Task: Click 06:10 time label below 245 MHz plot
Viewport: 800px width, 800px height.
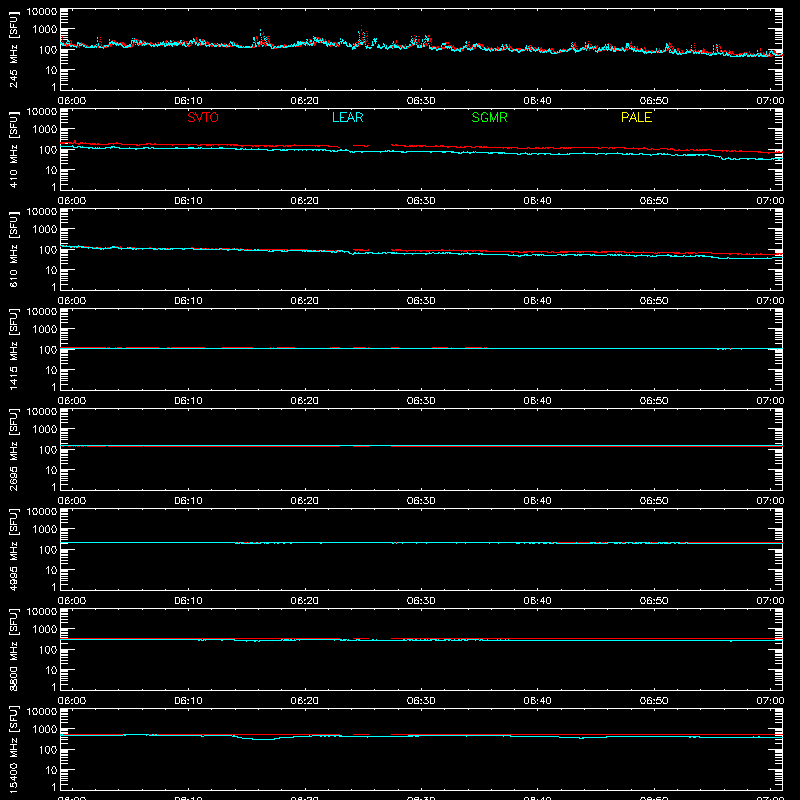Action: pyautogui.click(x=188, y=101)
